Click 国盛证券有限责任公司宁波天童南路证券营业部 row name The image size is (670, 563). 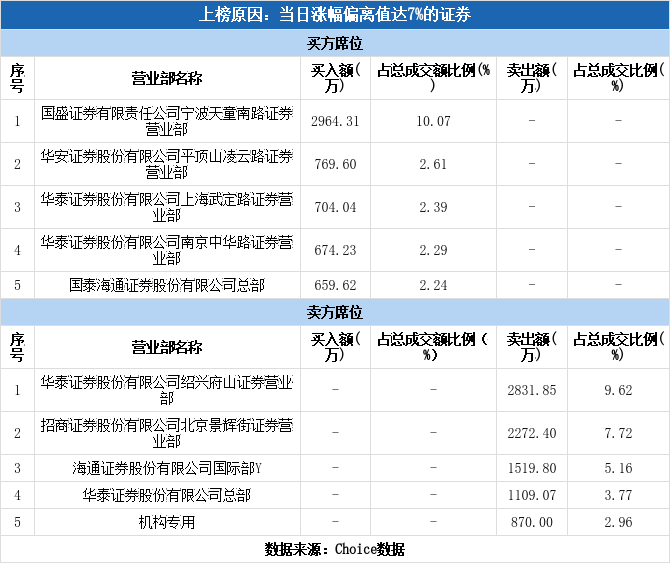(x=167, y=121)
